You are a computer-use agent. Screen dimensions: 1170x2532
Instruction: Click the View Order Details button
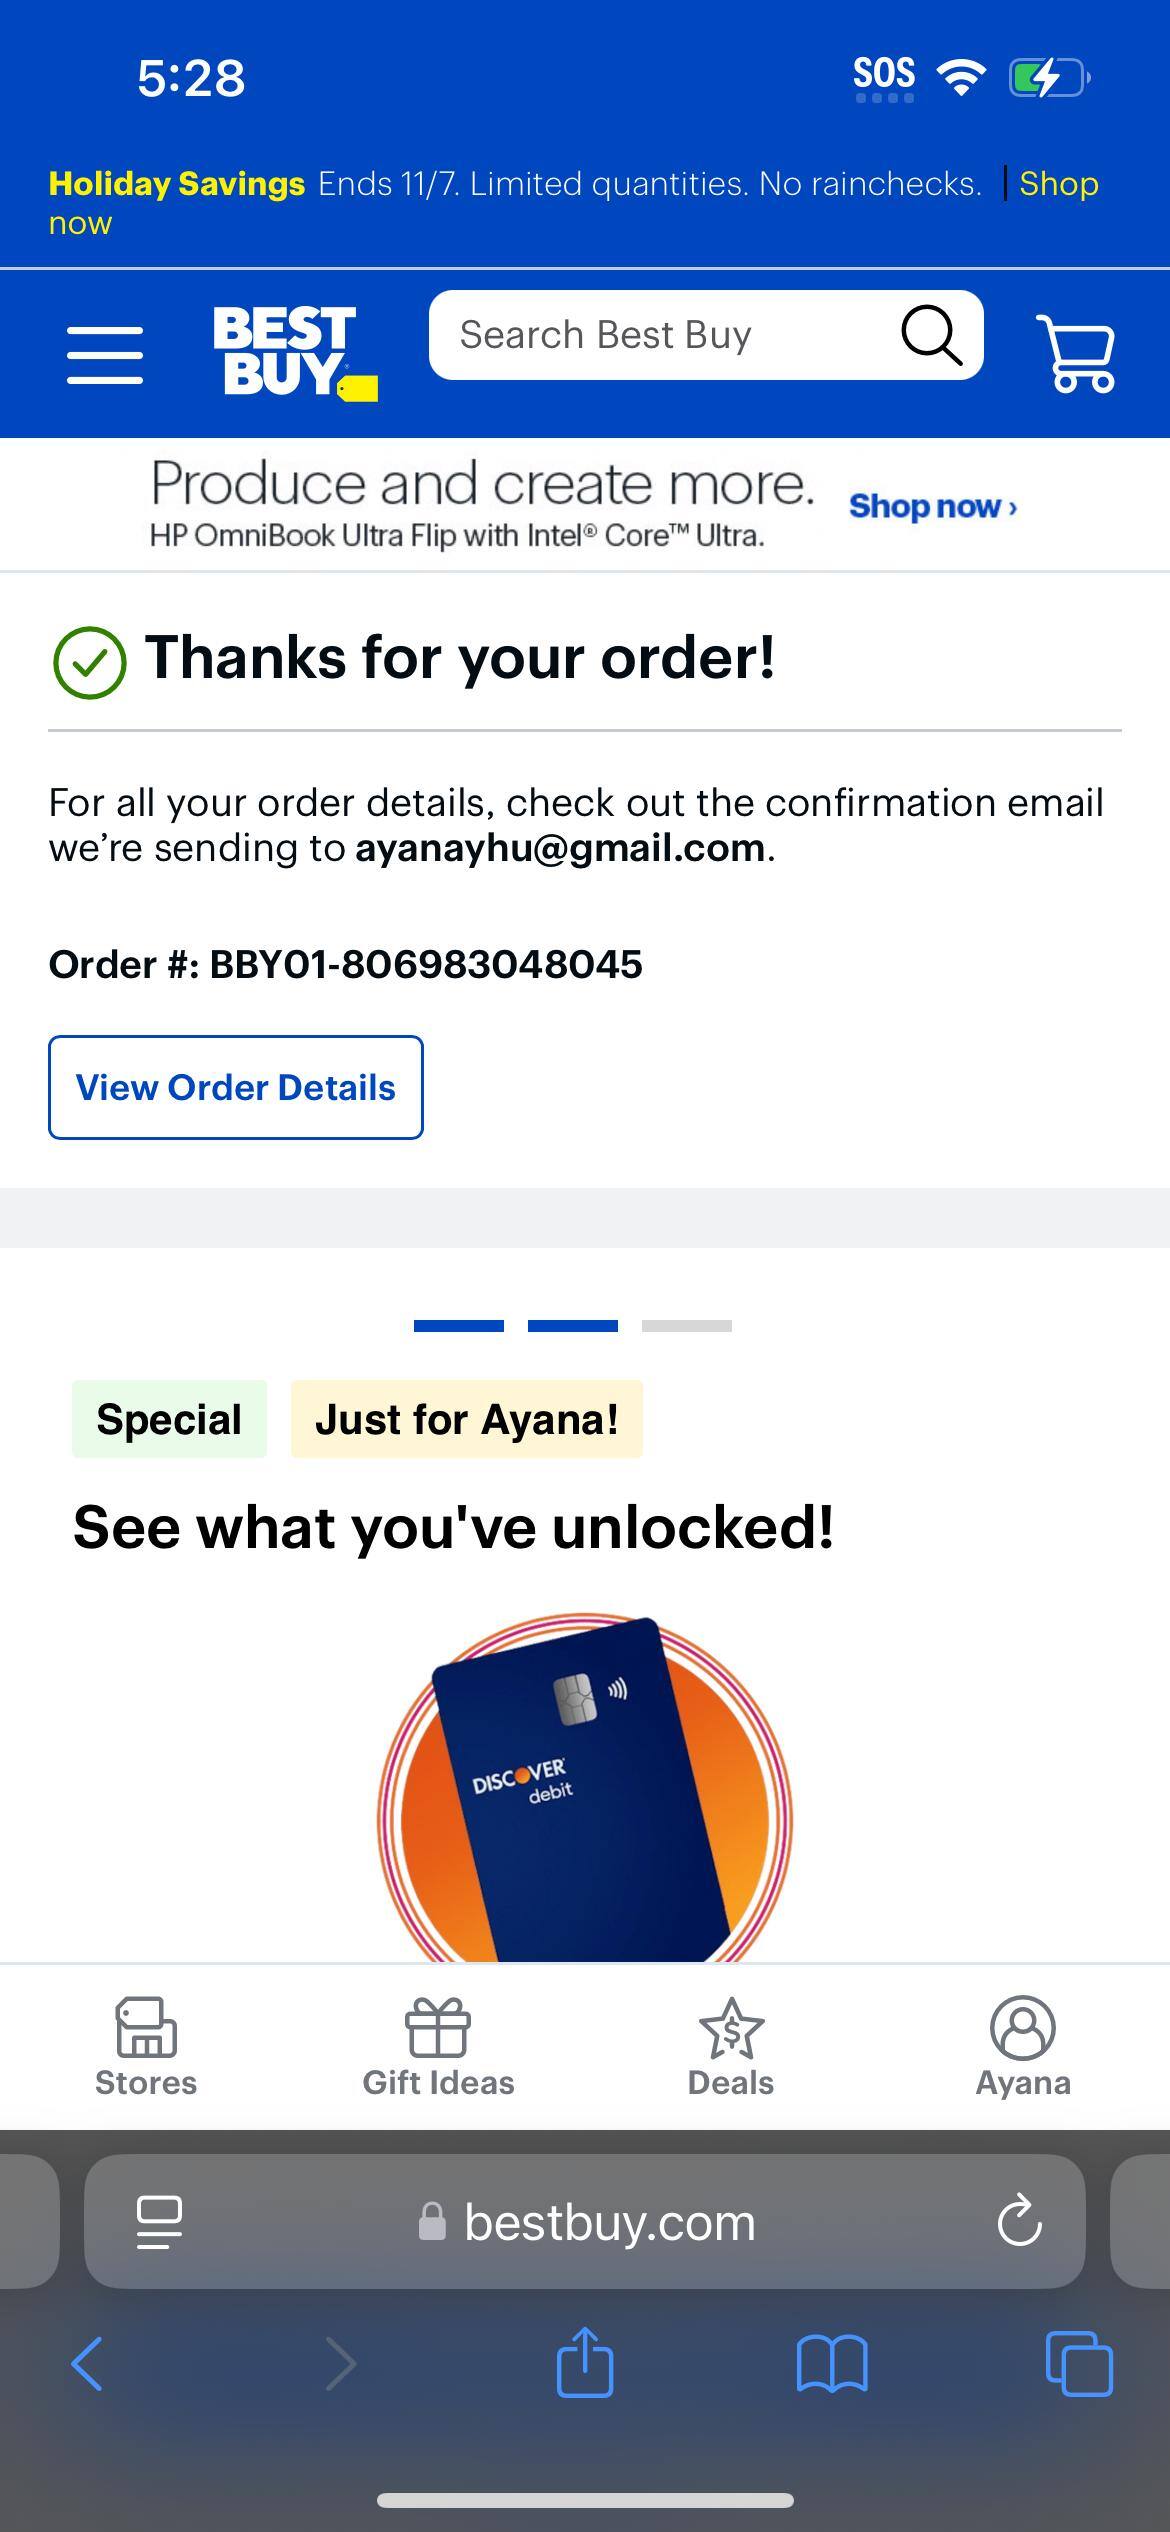point(236,1087)
